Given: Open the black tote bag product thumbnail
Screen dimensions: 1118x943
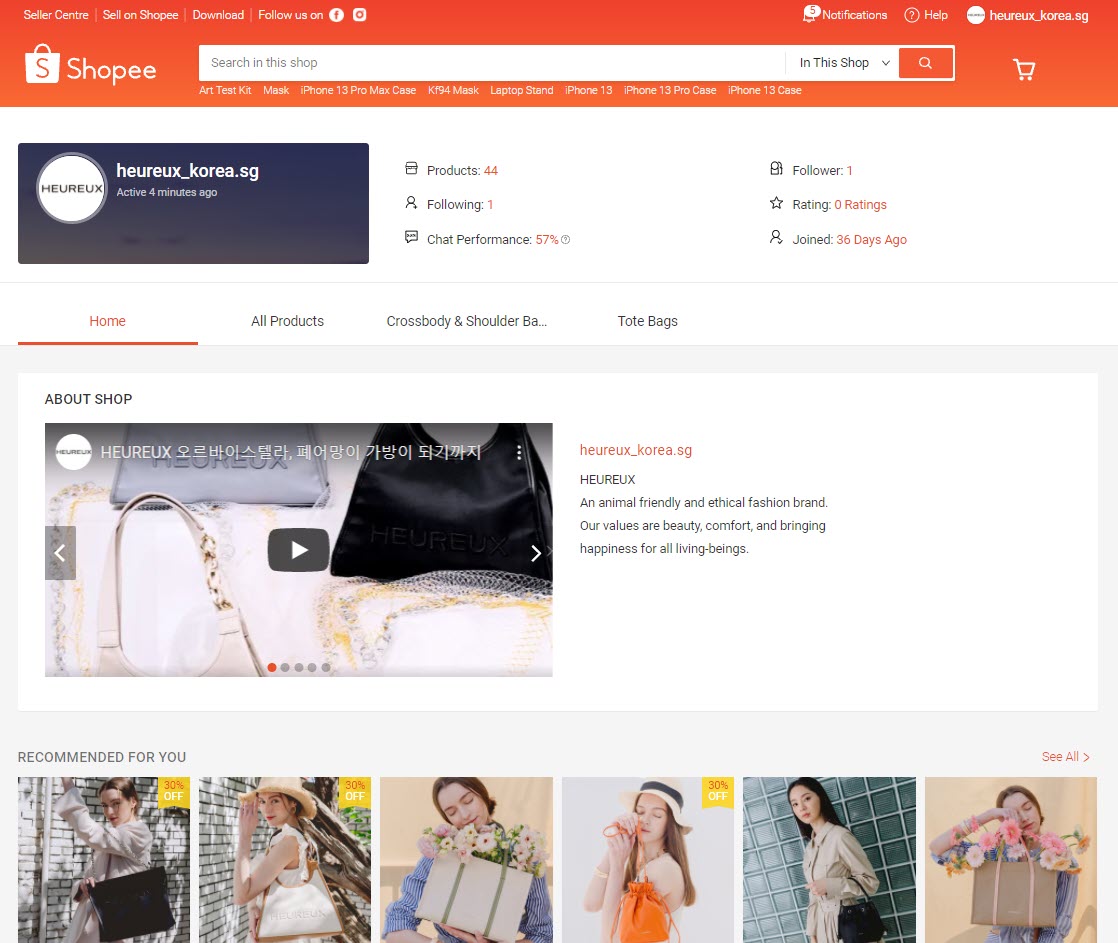Looking at the screenshot, I should click(x=104, y=860).
